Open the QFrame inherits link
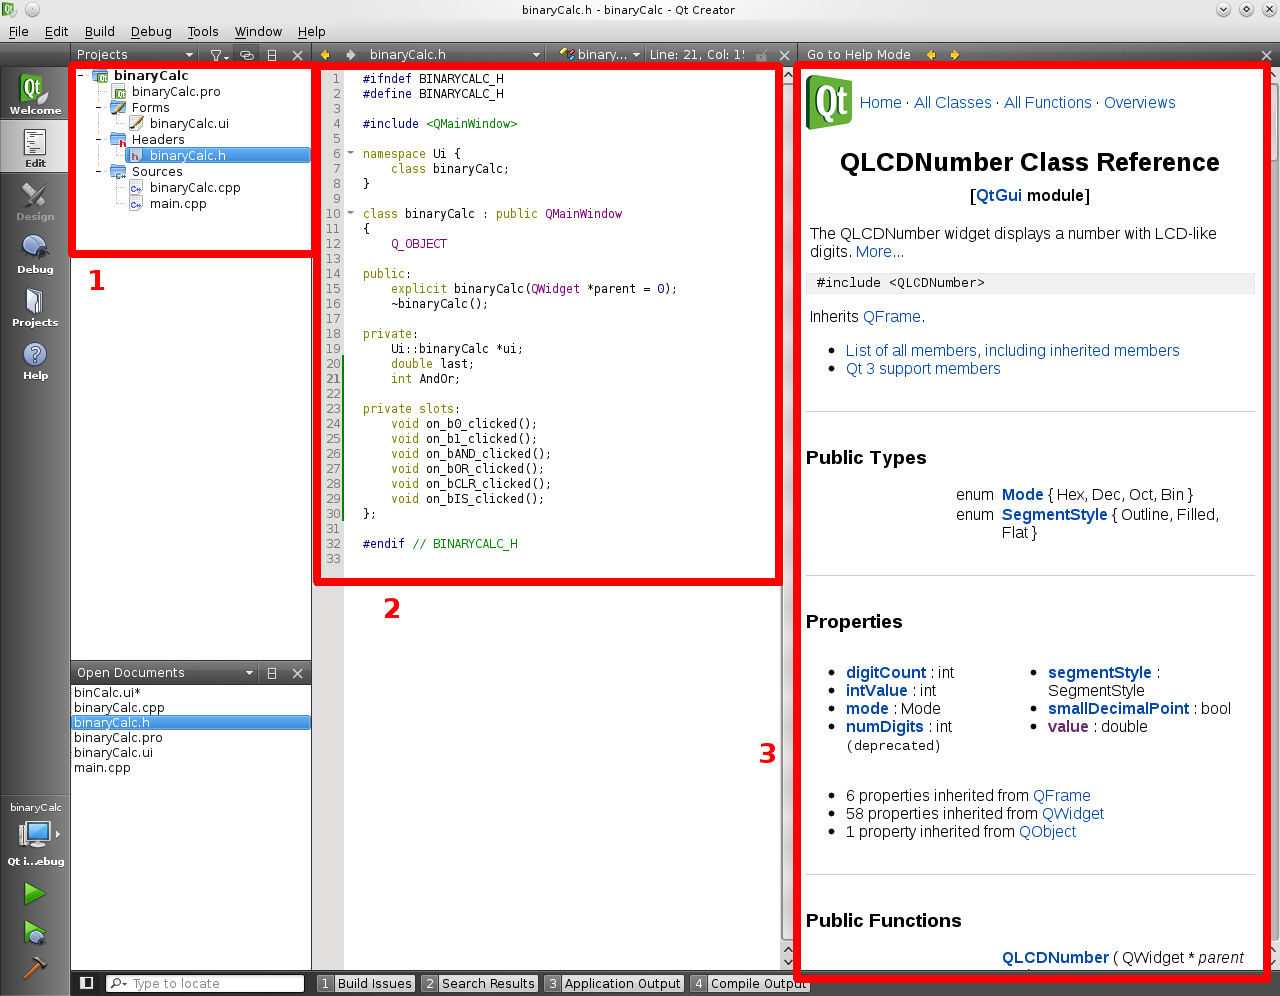This screenshot has height=996, width=1280. [892, 317]
